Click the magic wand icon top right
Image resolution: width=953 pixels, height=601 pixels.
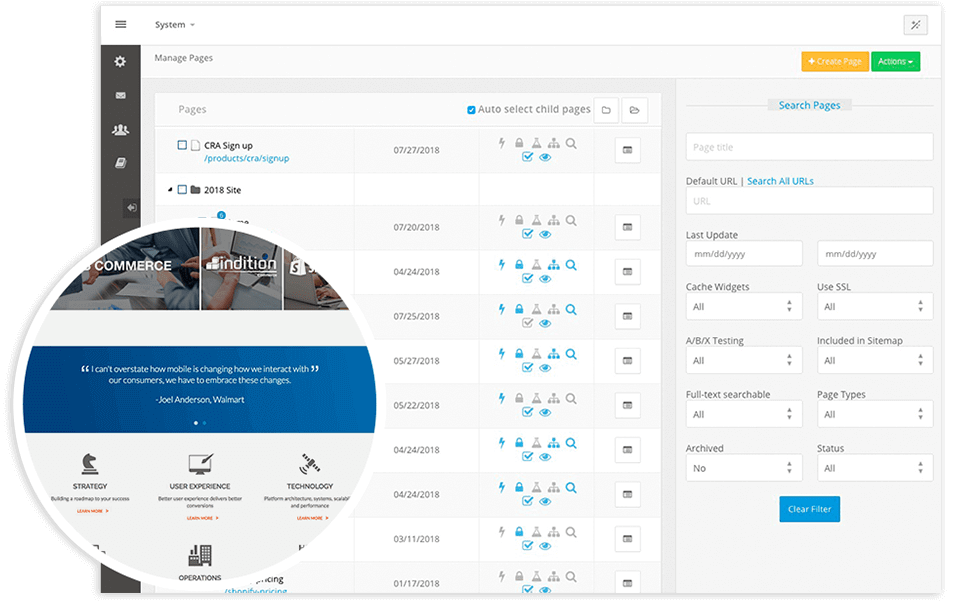(x=915, y=26)
